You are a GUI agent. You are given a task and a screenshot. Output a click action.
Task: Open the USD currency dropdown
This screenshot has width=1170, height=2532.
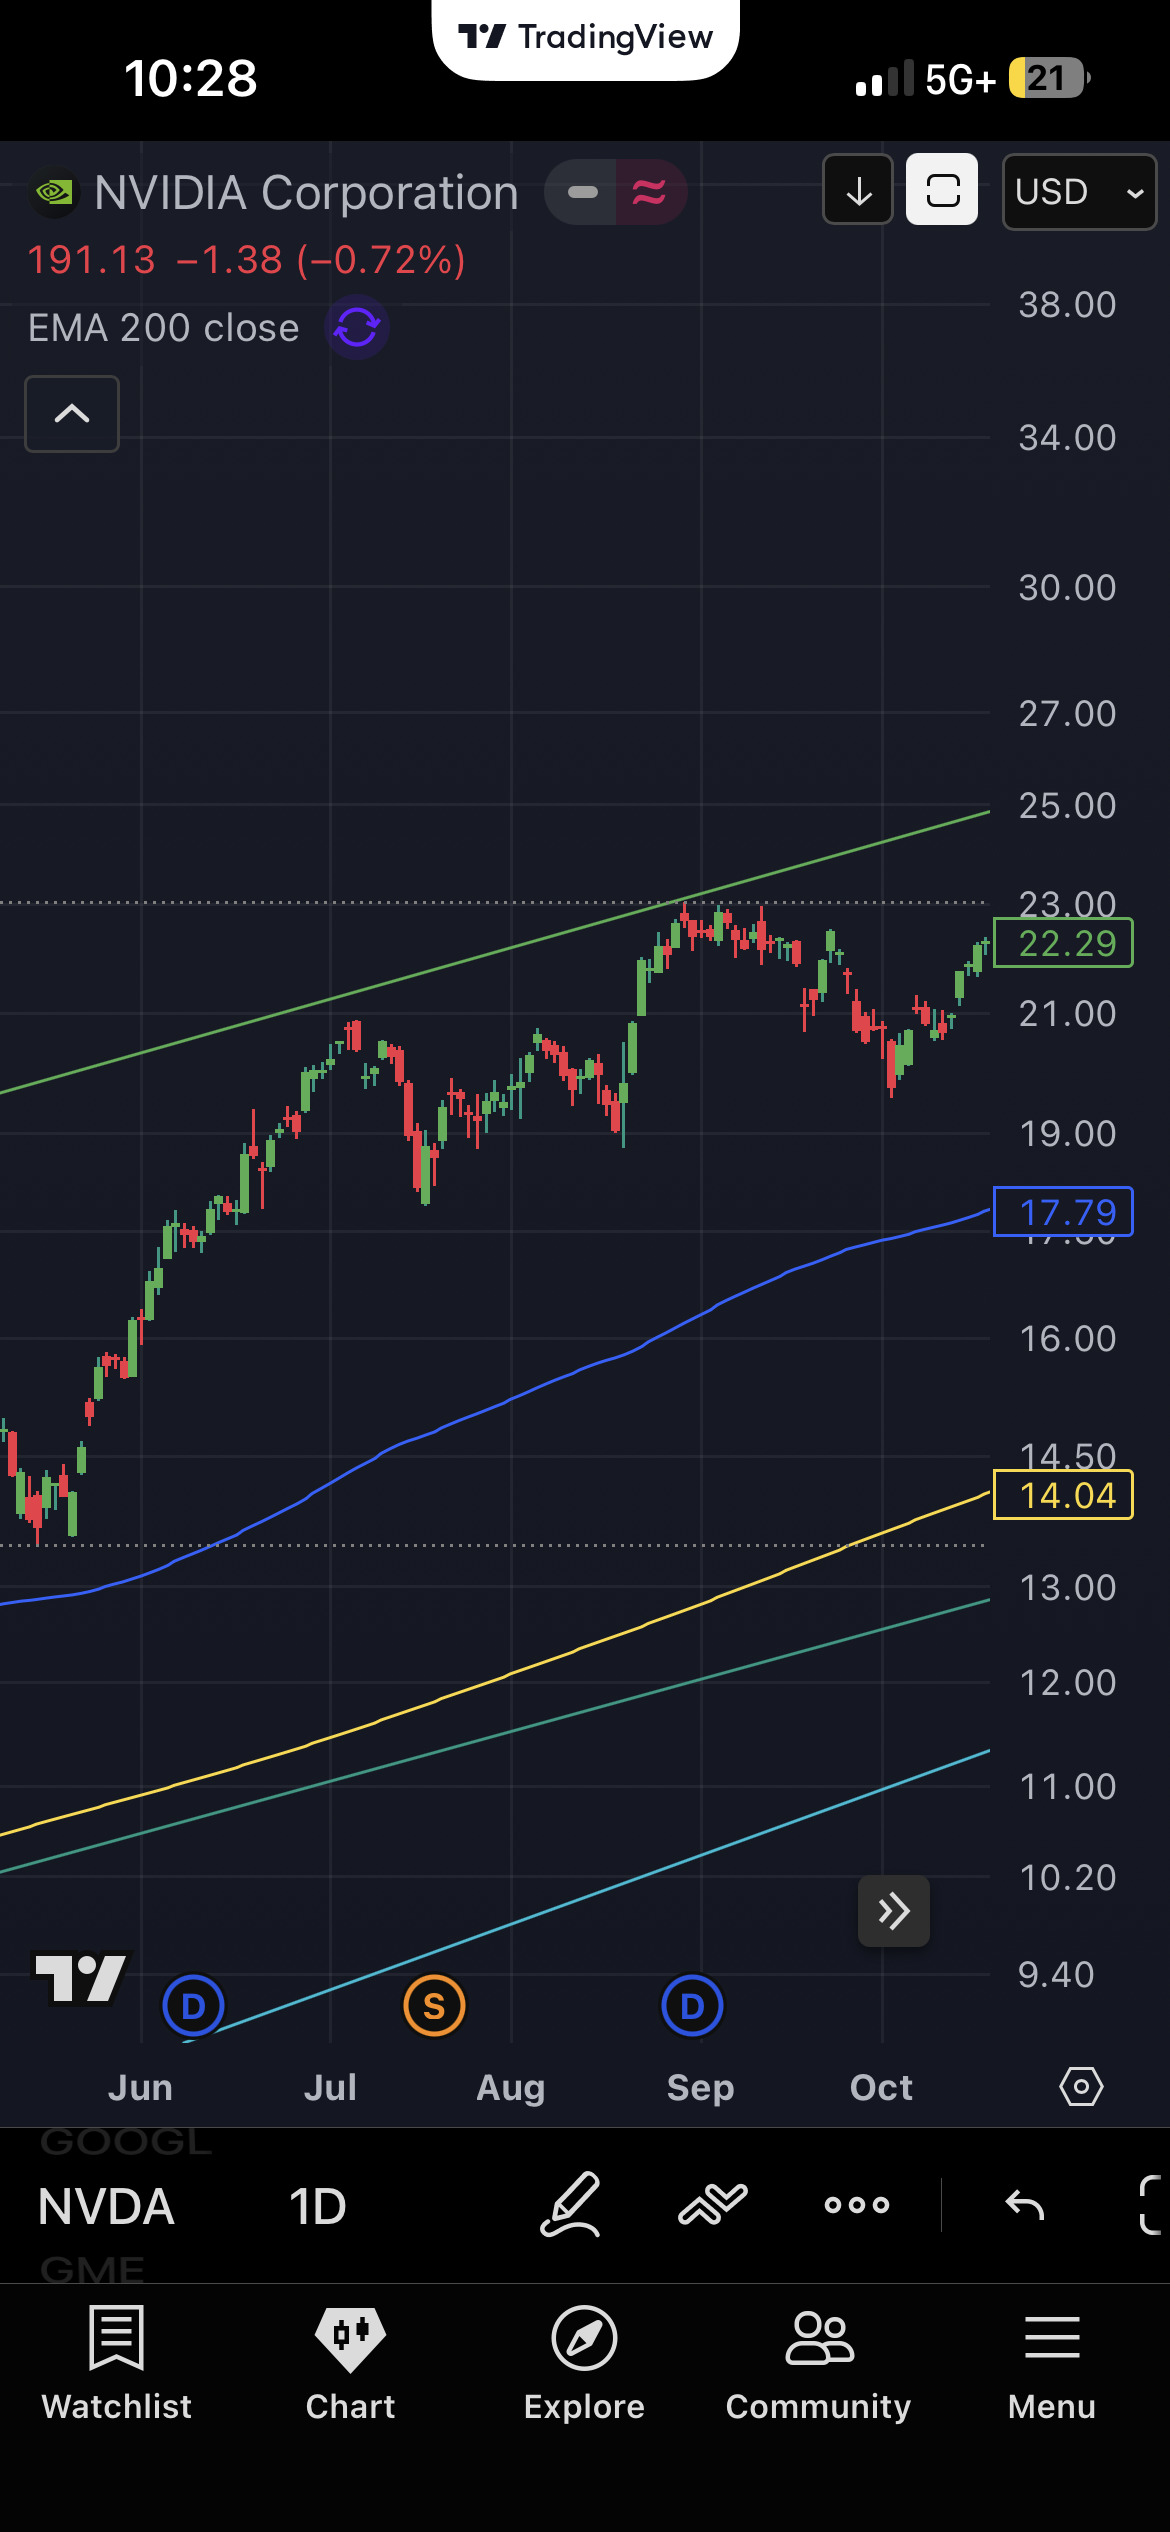point(1079,192)
